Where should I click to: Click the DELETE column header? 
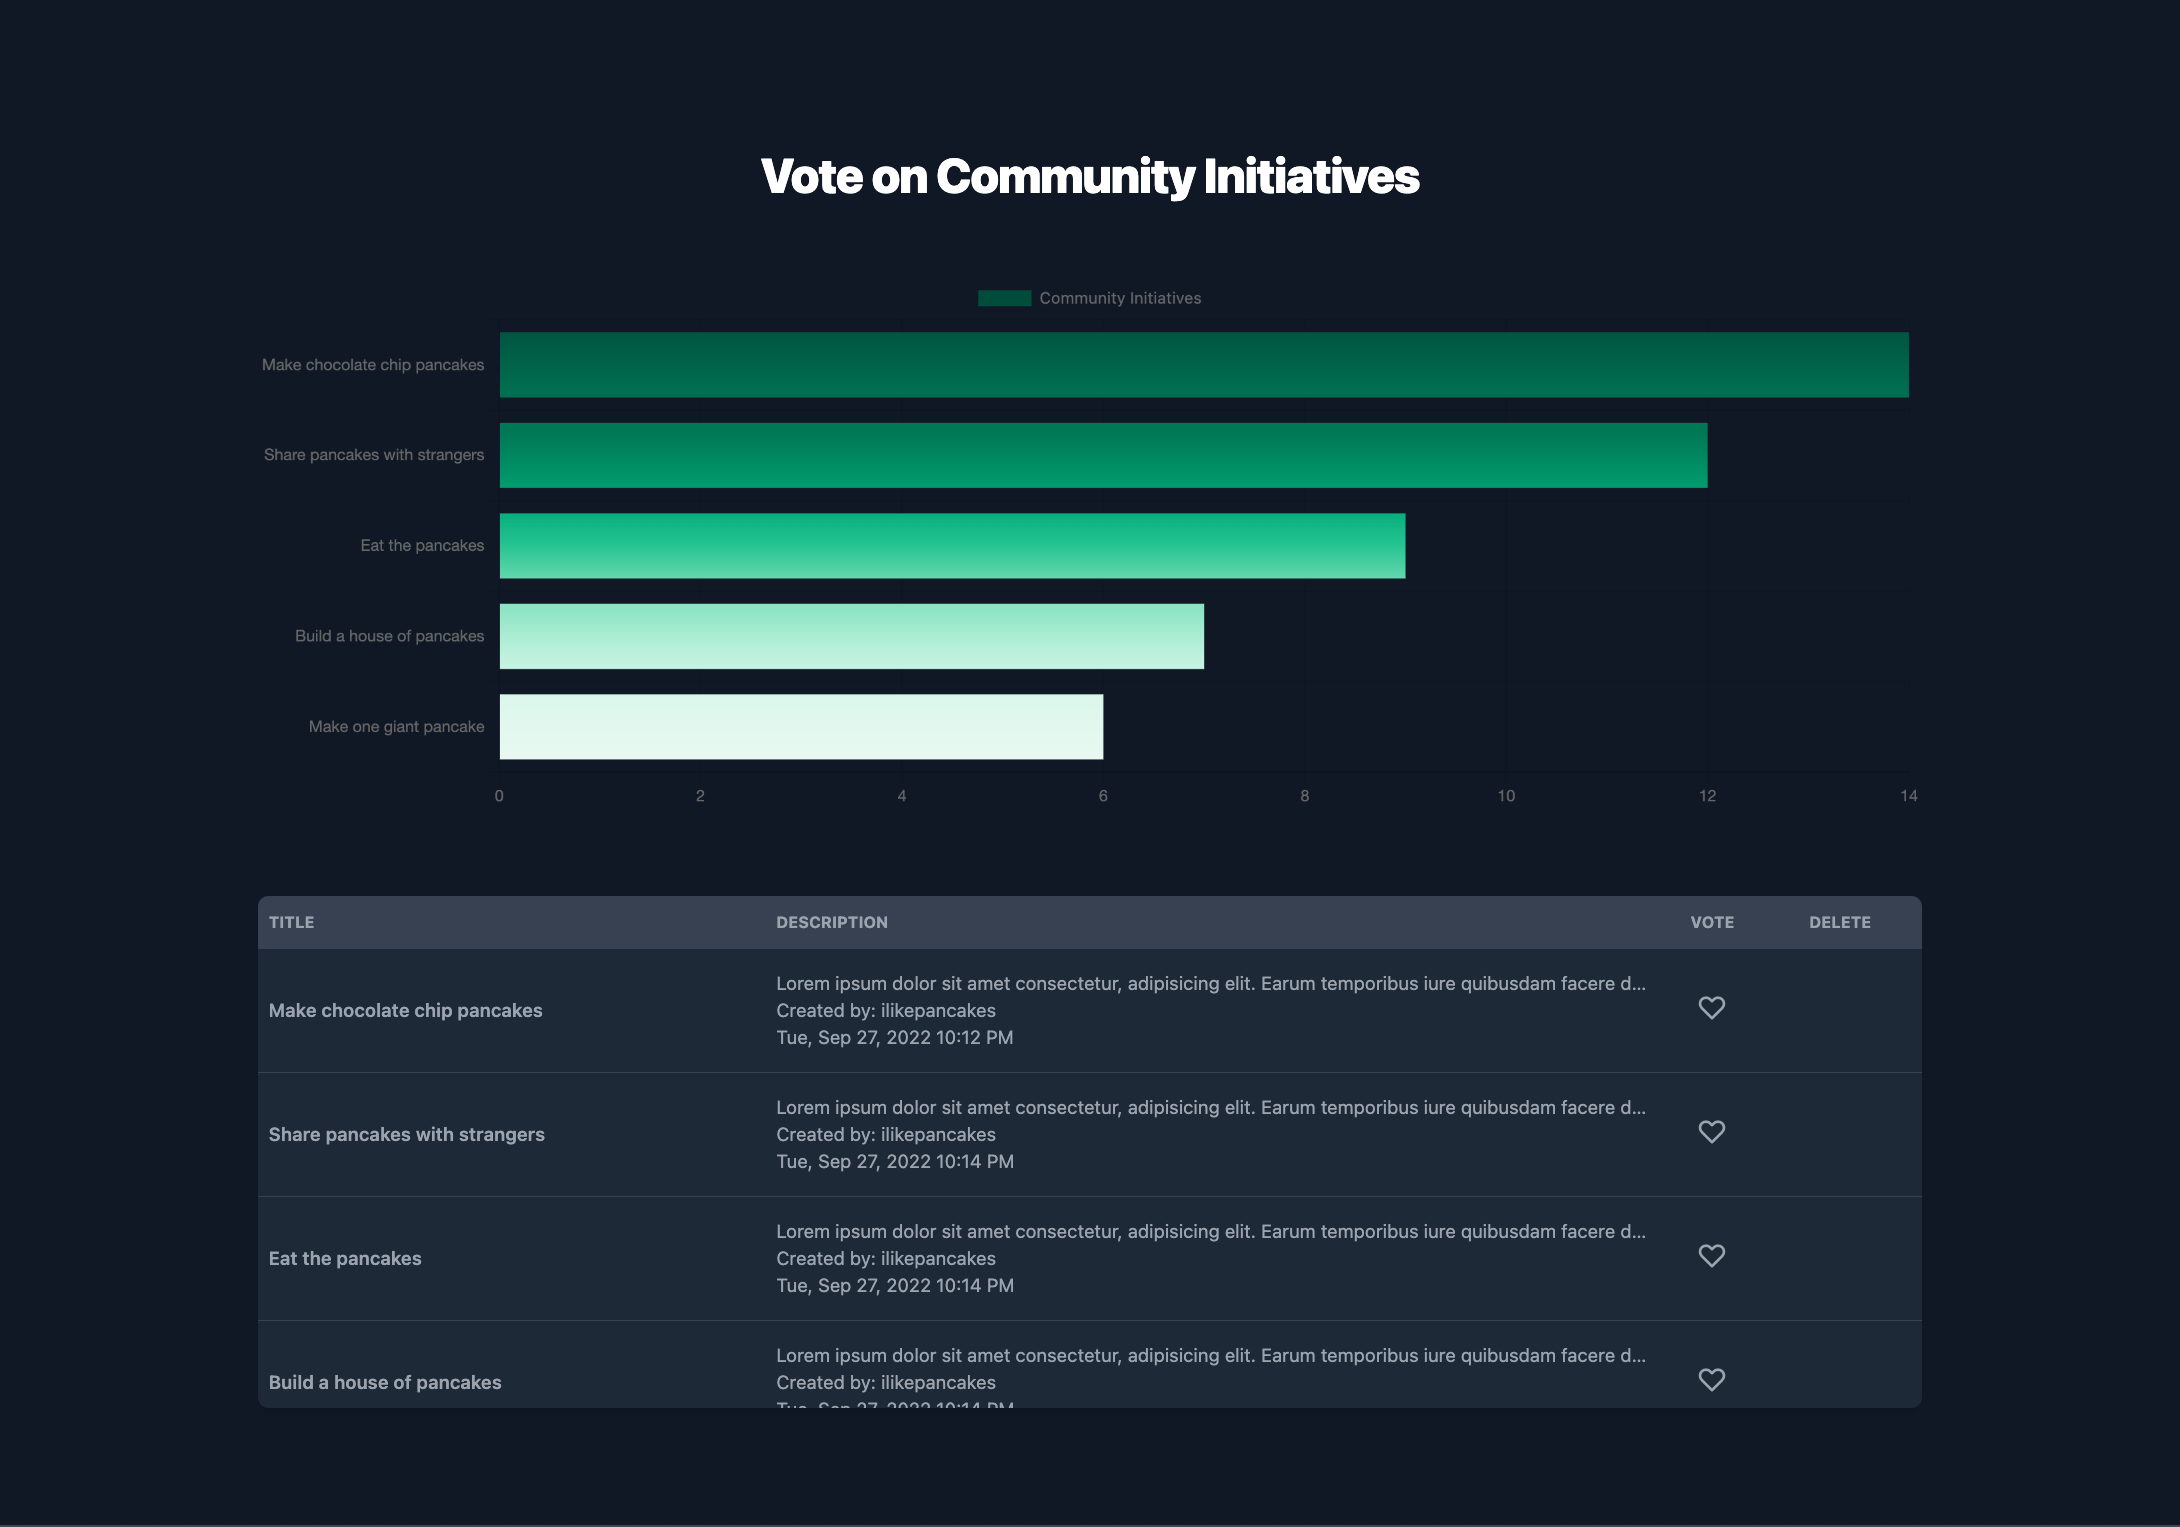tap(1839, 922)
